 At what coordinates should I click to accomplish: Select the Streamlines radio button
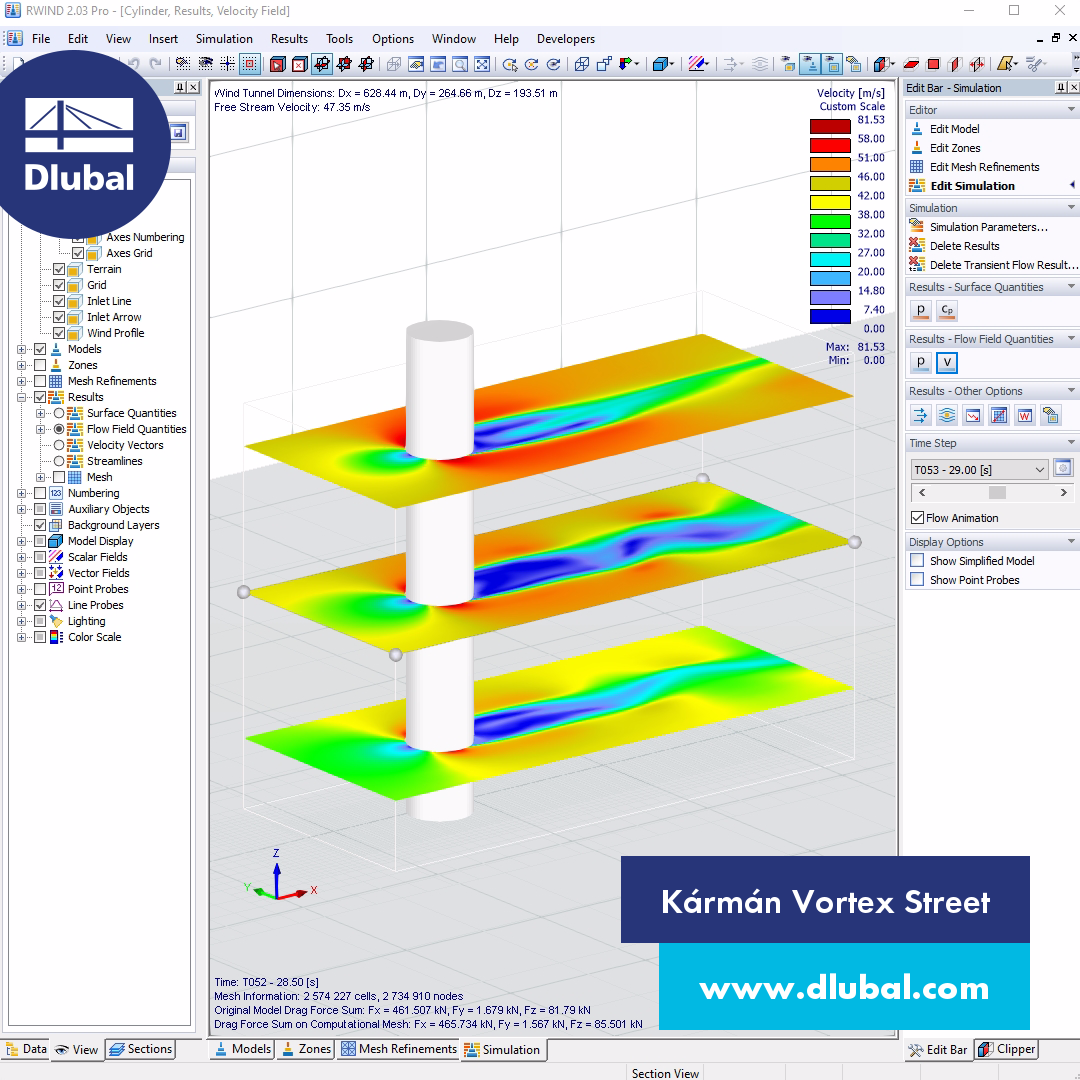58,461
